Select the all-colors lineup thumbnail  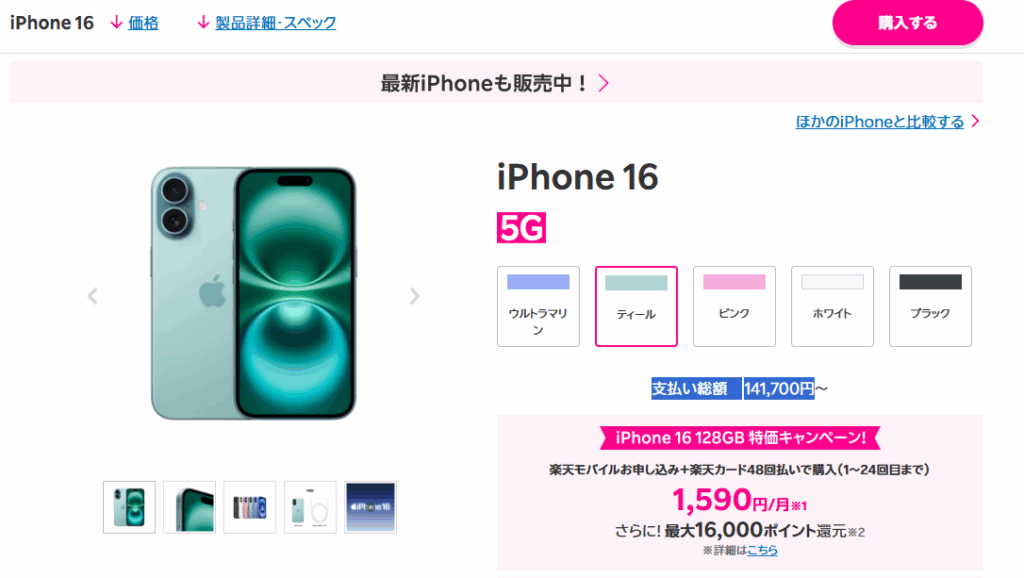coord(249,507)
